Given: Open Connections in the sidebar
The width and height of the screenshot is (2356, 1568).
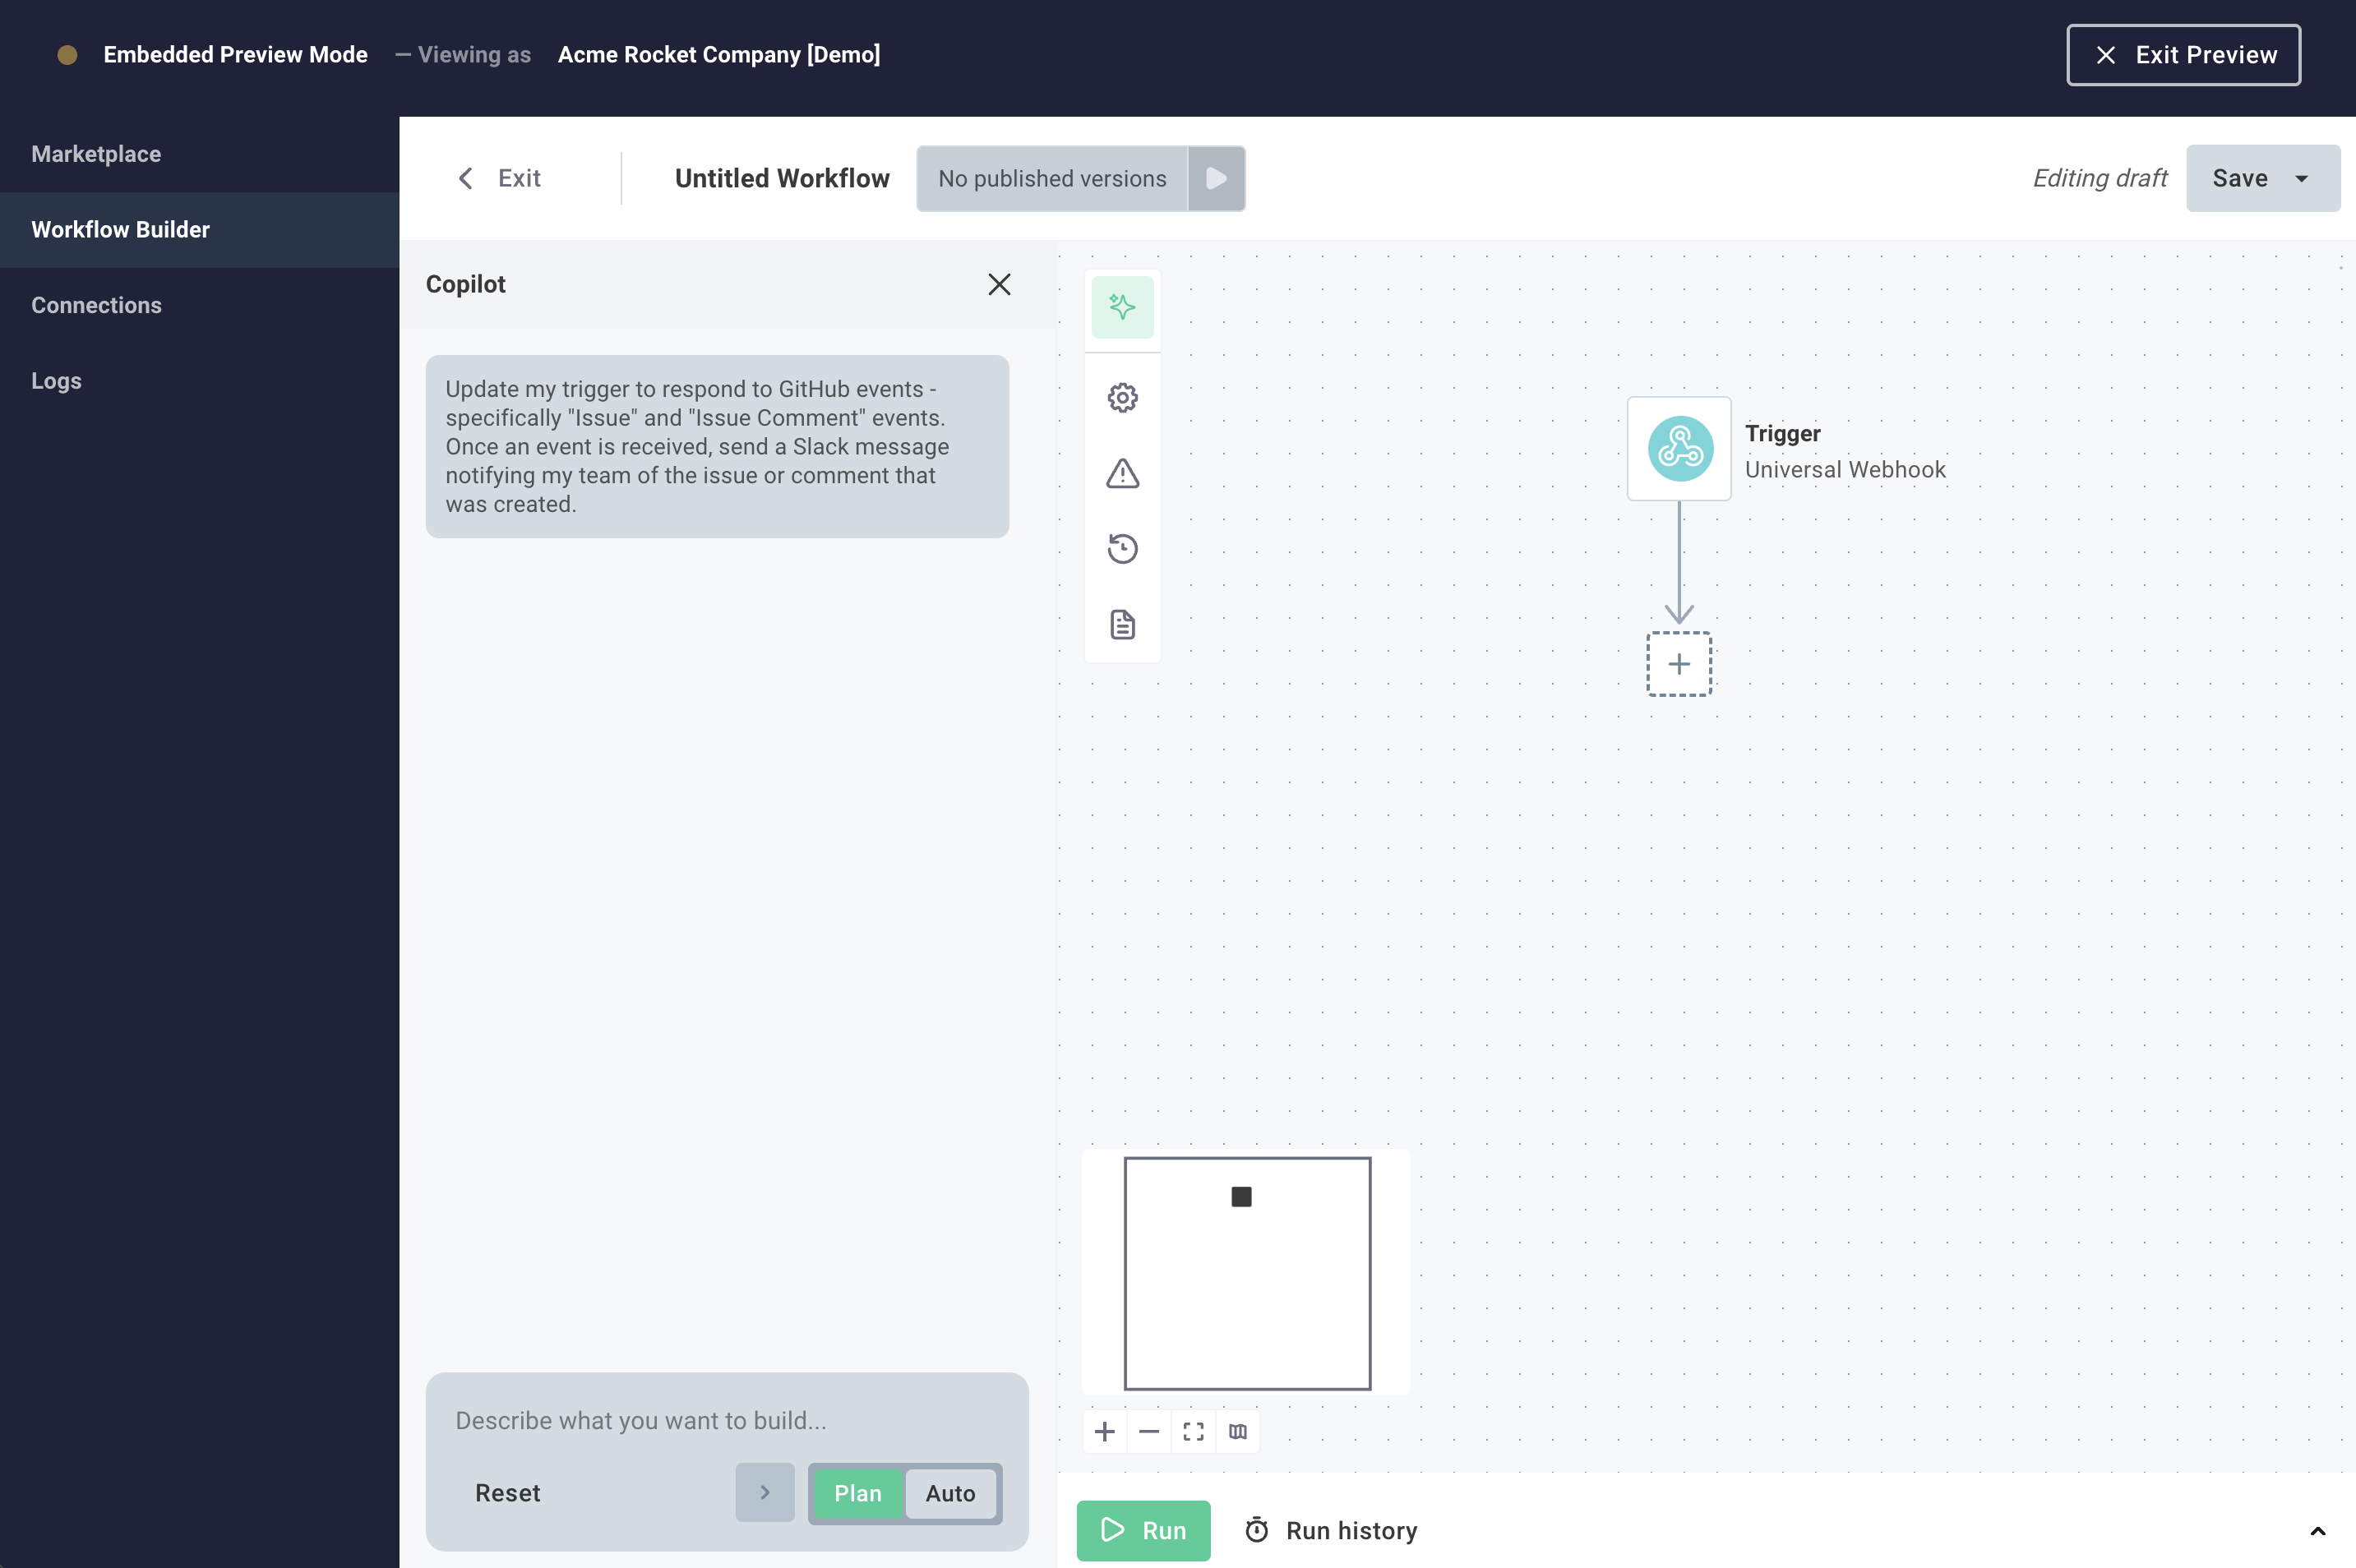Looking at the screenshot, I should pos(96,305).
